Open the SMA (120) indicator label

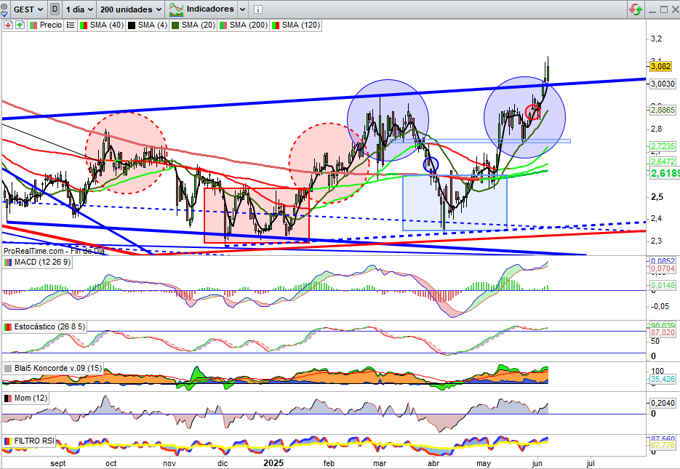[x=301, y=25]
